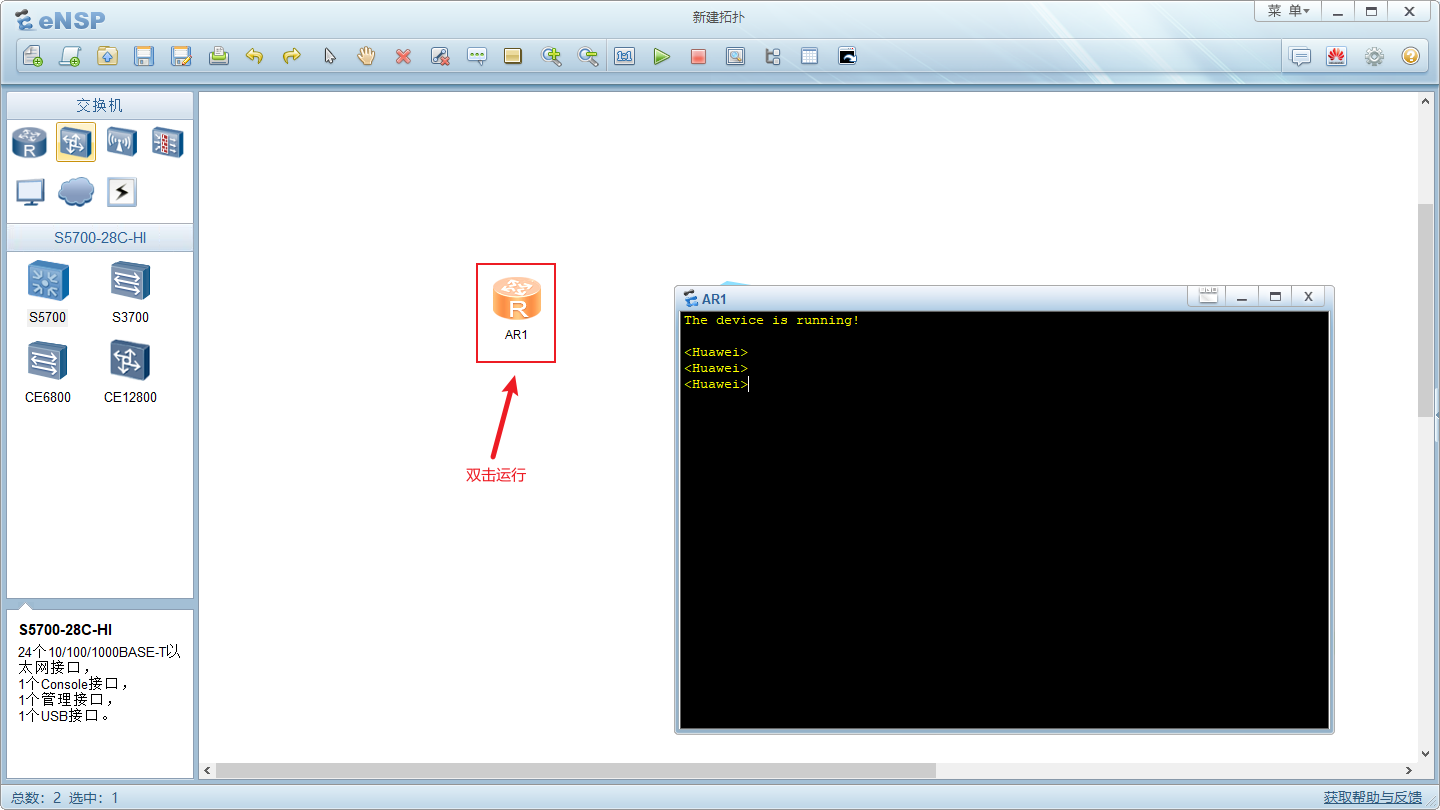Redo the last action
The image size is (1440, 810).
click(292, 56)
